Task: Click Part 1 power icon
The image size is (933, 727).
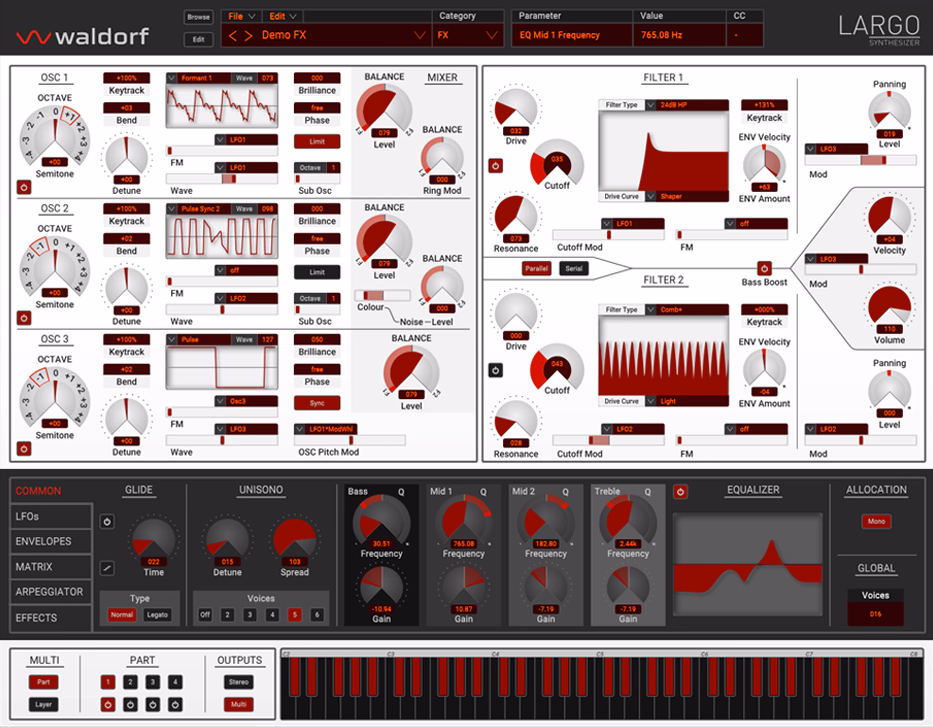Action: pyautogui.click(x=108, y=704)
